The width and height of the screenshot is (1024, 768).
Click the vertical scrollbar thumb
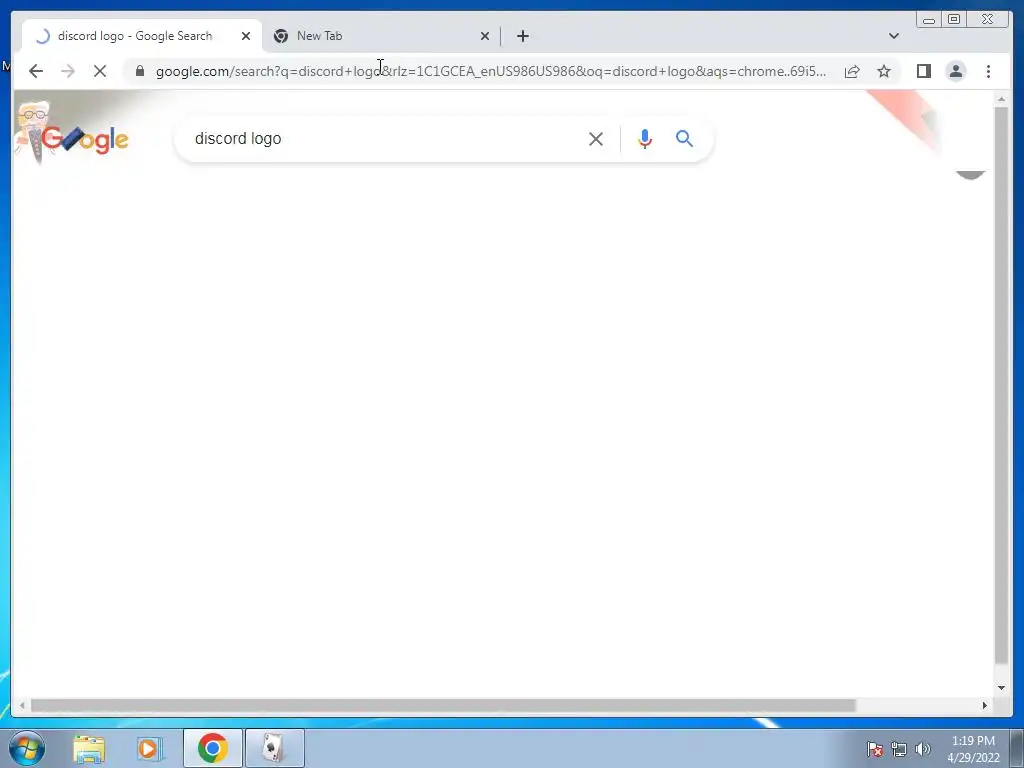1001,385
